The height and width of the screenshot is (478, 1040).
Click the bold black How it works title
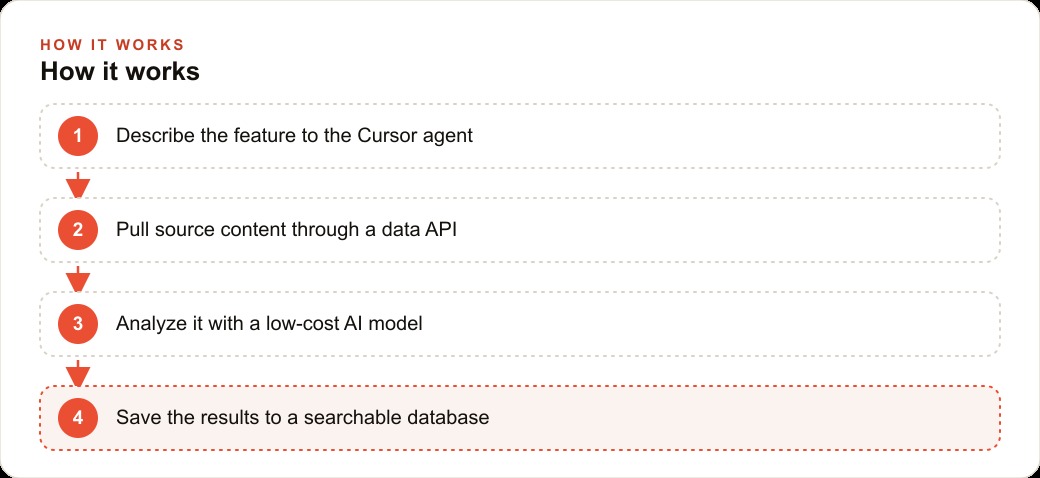[120, 72]
